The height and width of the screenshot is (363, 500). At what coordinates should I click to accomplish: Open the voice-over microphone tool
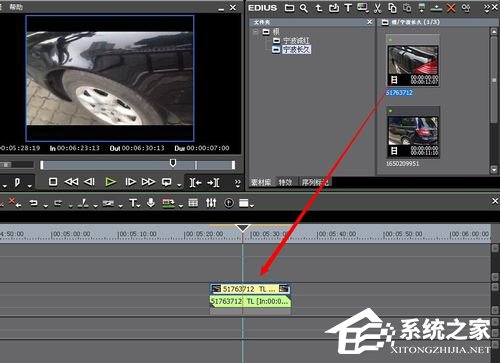pyautogui.click(x=151, y=203)
